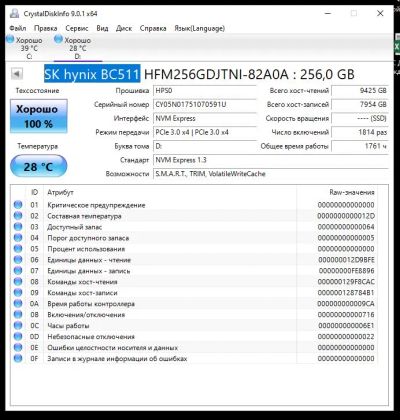The width and height of the screenshot is (400, 420).
Task: Select disk C: health orb at 39 °C
Action: click(x=10, y=39)
